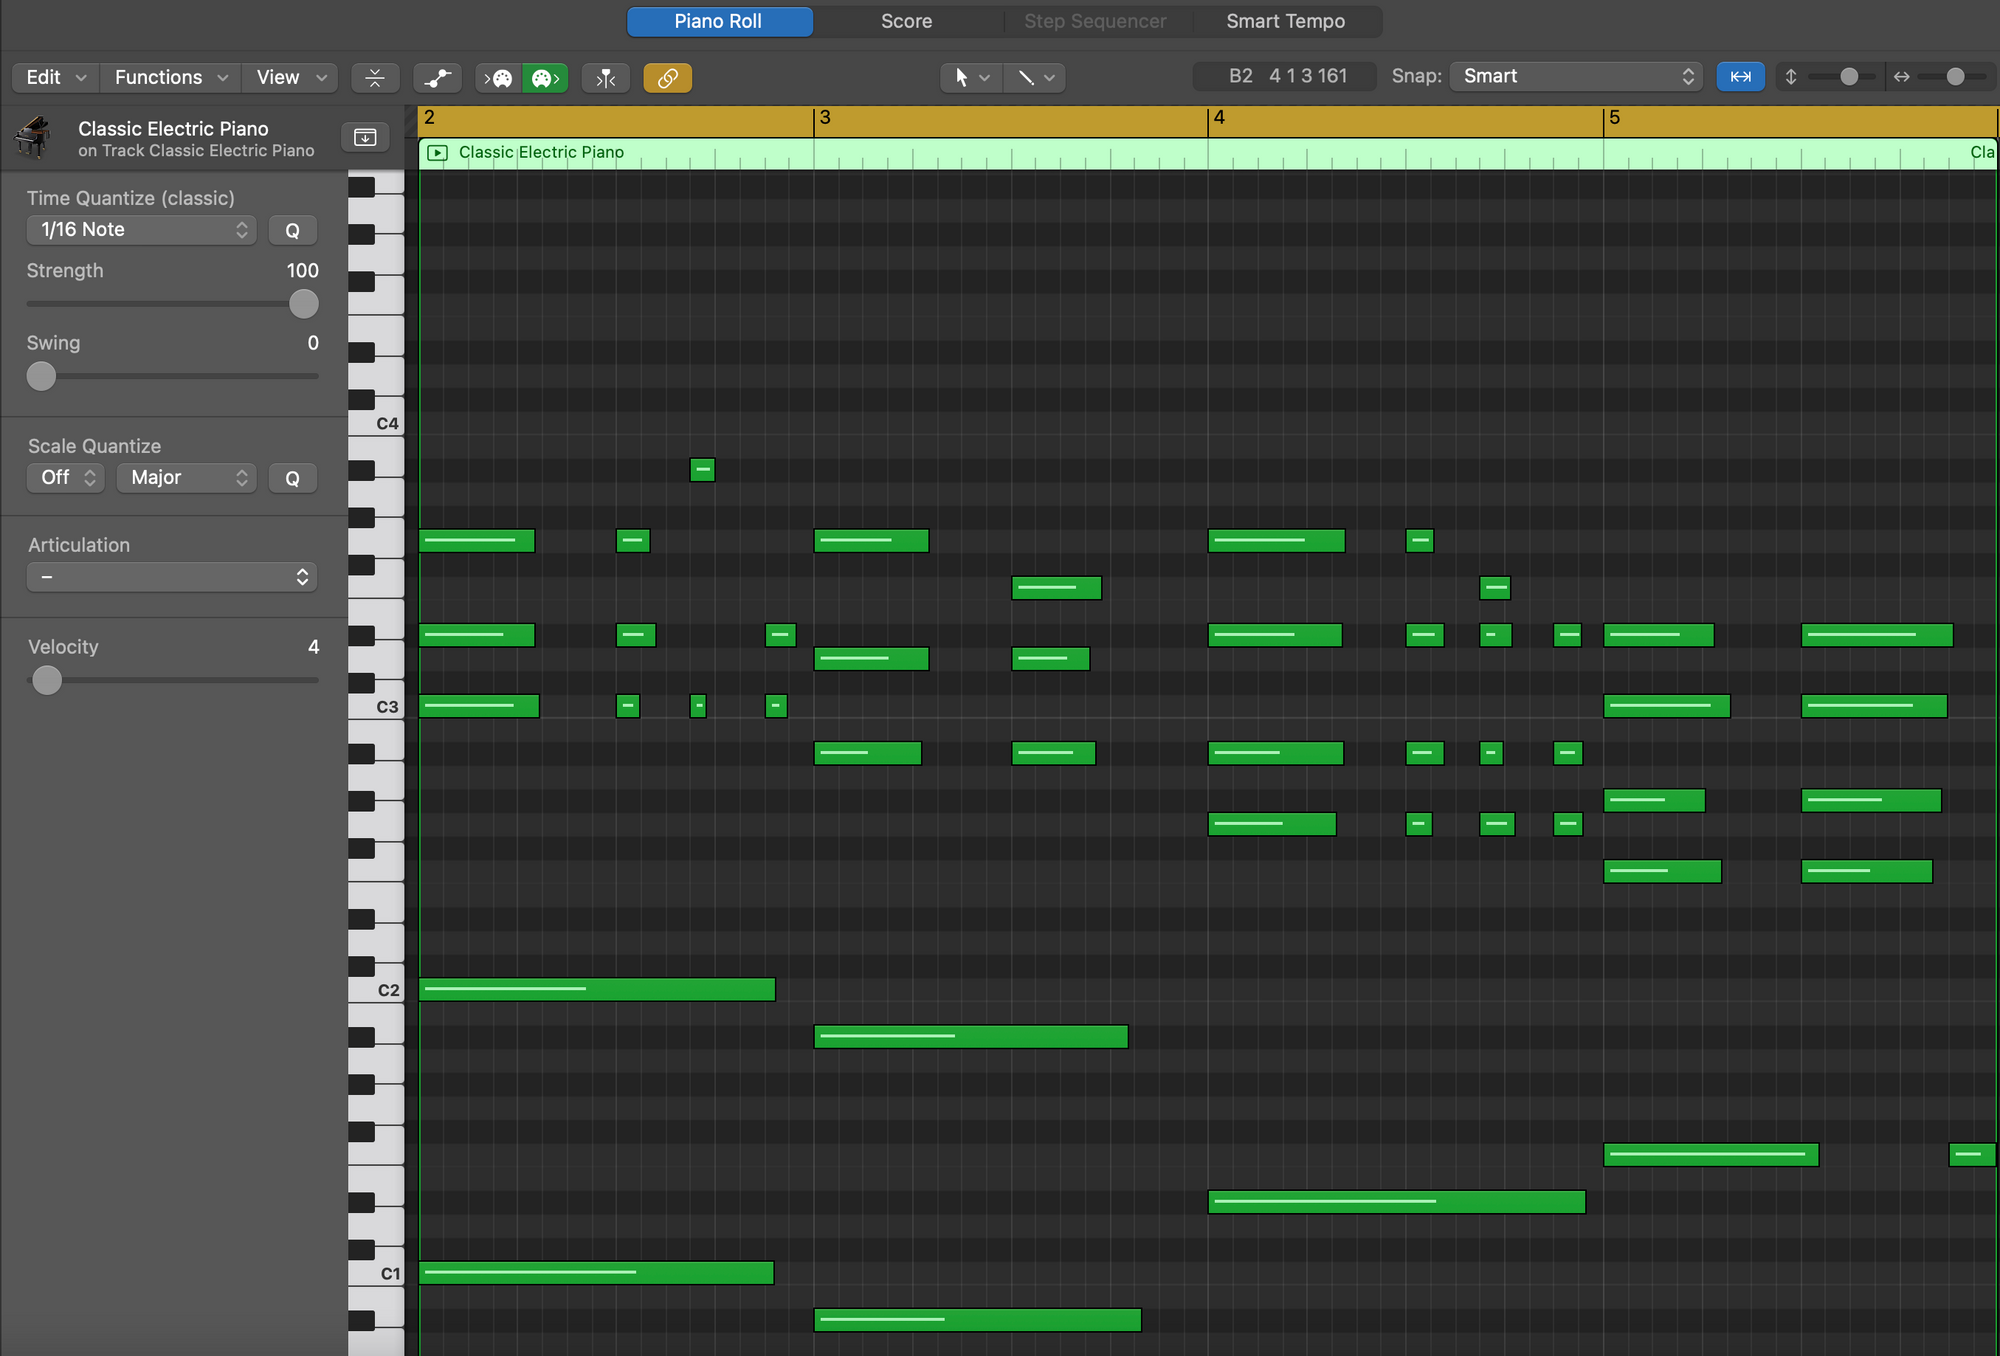2000x1356 pixels.
Task: Adjust the horizontal zoom slider
Action: 1955,77
